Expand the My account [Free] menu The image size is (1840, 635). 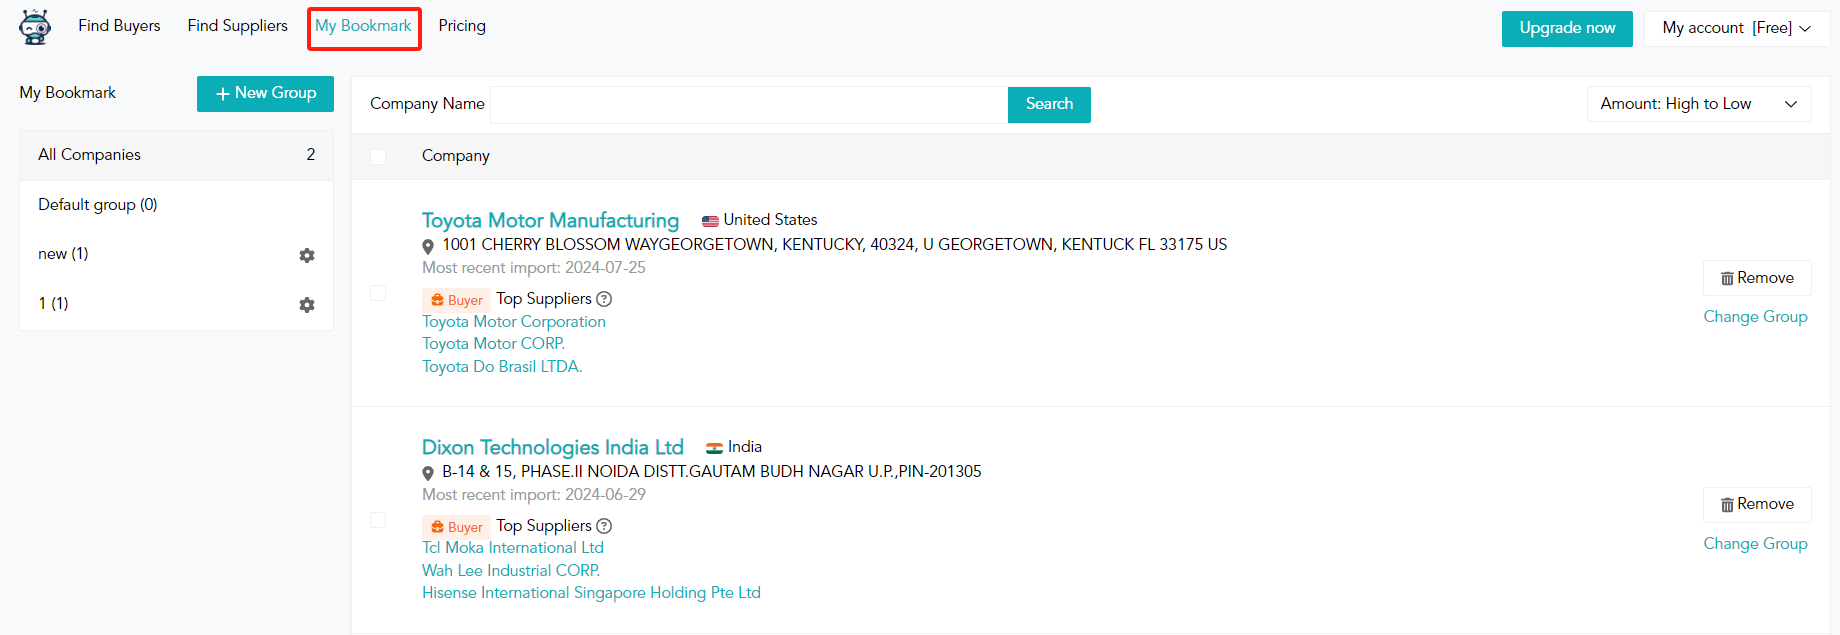click(1736, 28)
